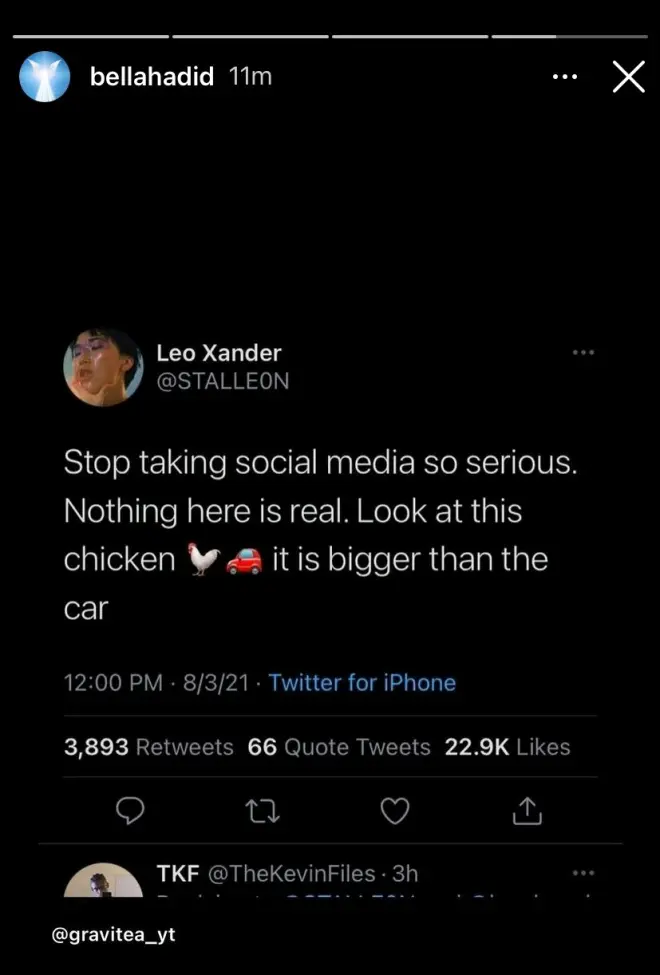Tap the Twitter for iPhone link

coord(362,683)
